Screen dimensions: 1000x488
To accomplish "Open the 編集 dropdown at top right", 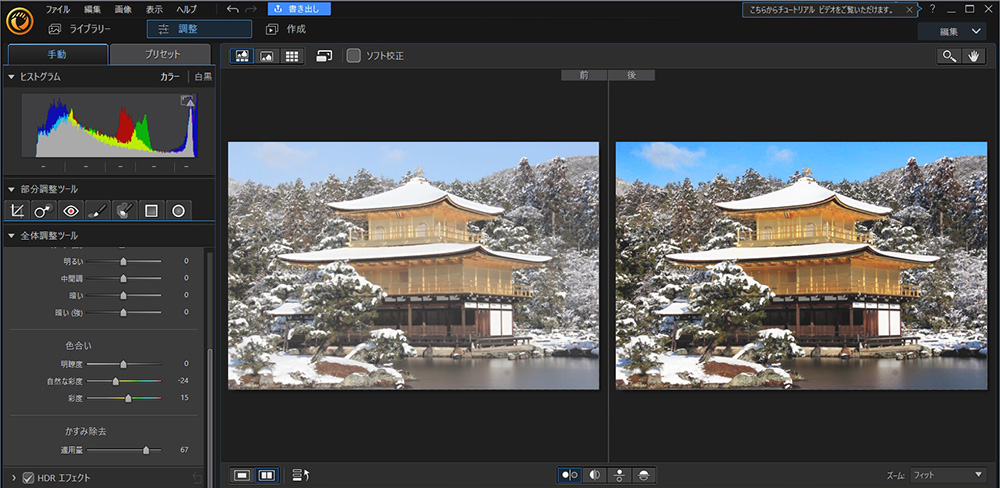I will (952, 31).
